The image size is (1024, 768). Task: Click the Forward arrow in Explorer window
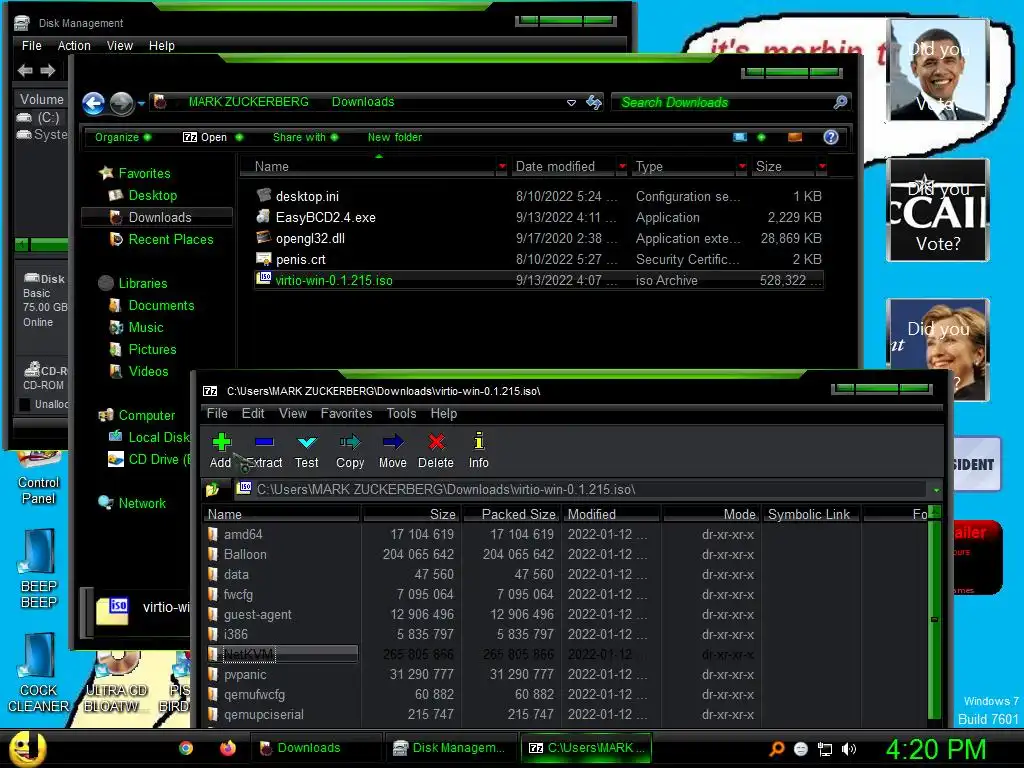click(x=121, y=103)
